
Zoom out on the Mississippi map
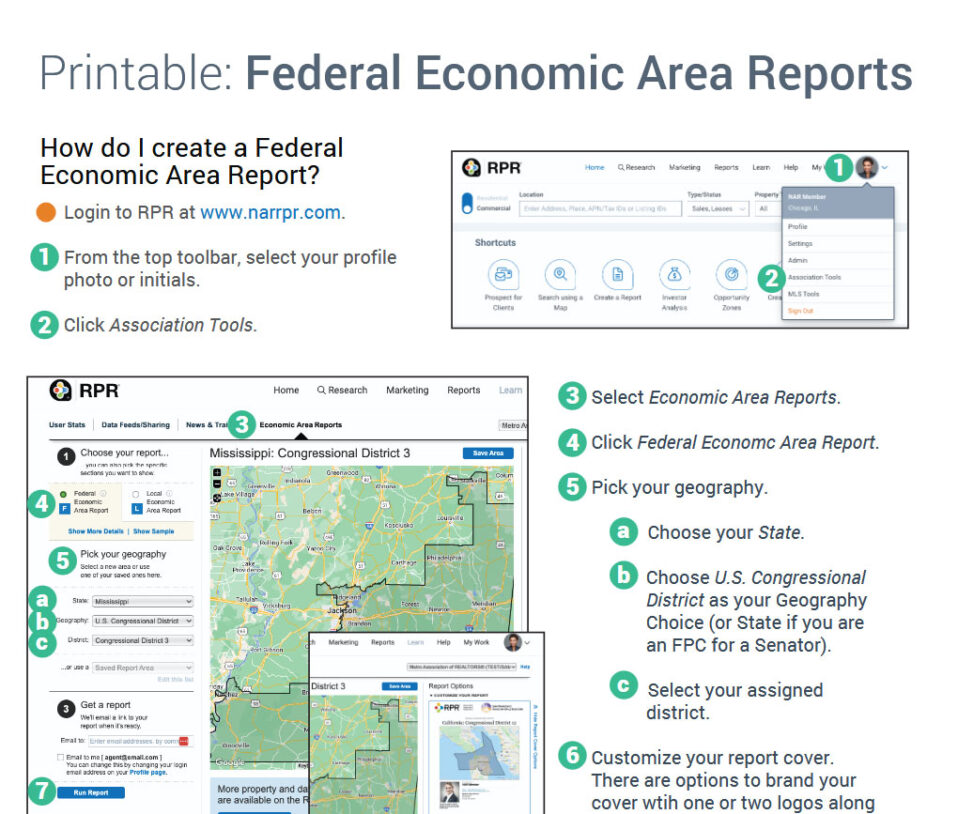[217, 483]
